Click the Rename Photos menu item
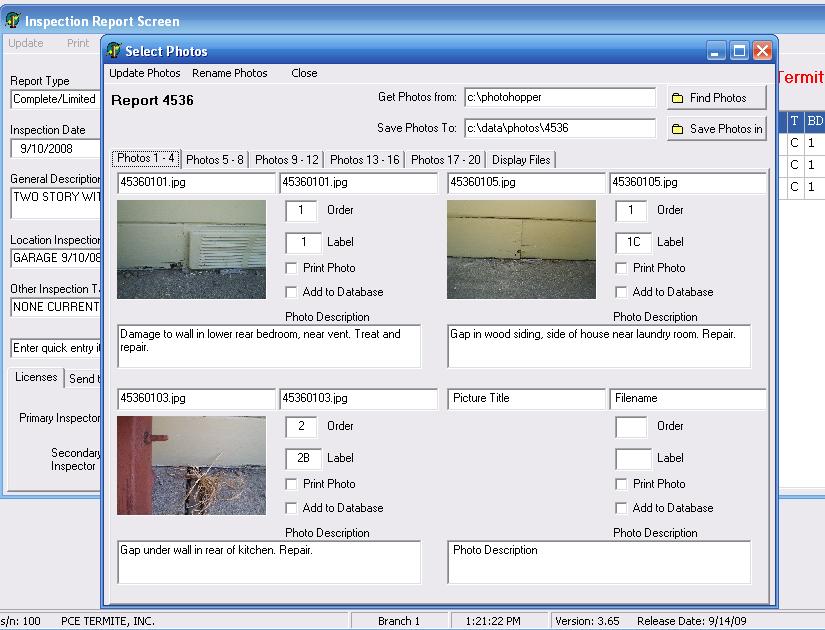This screenshot has width=825, height=630. click(230, 73)
